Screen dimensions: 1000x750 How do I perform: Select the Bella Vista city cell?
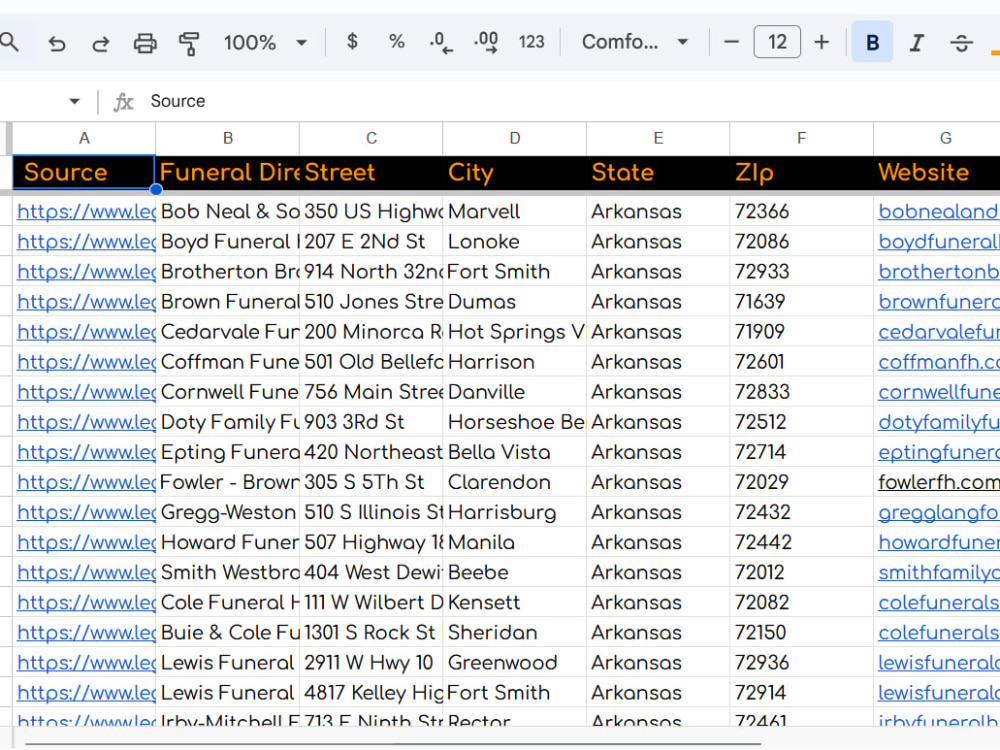tap(515, 452)
